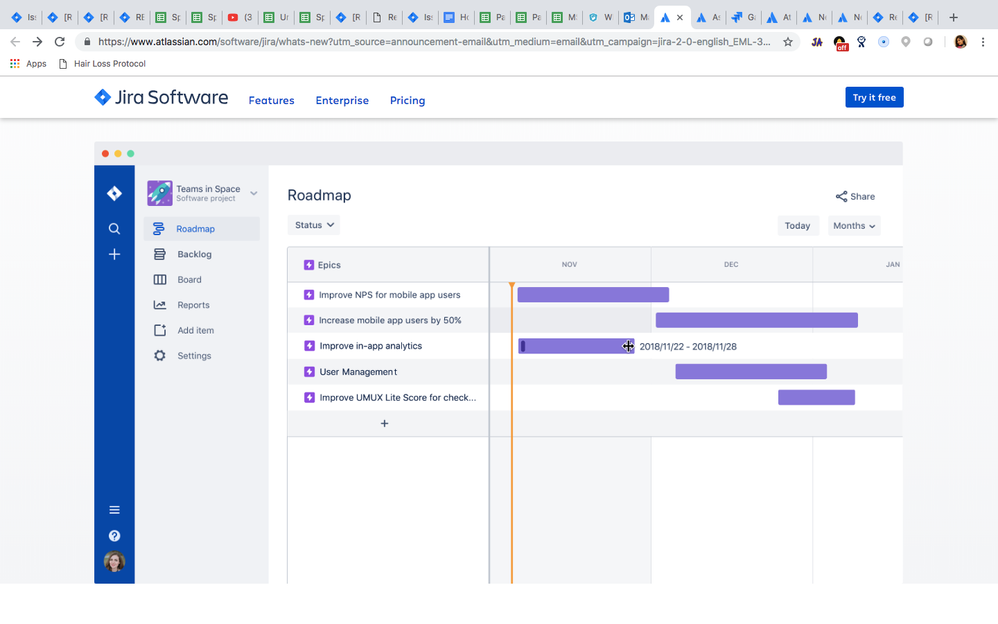Open the Pricing link in header
This screenshot has height=624, width=998.
407,101
